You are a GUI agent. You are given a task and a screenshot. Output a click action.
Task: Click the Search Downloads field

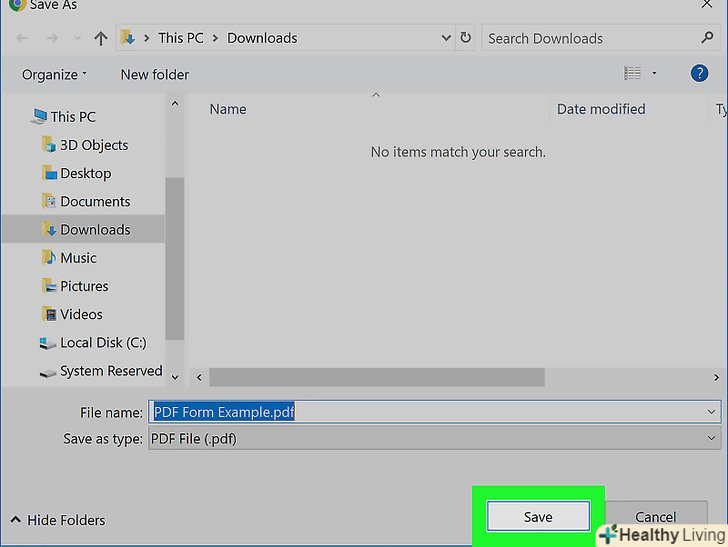point(590,38)
